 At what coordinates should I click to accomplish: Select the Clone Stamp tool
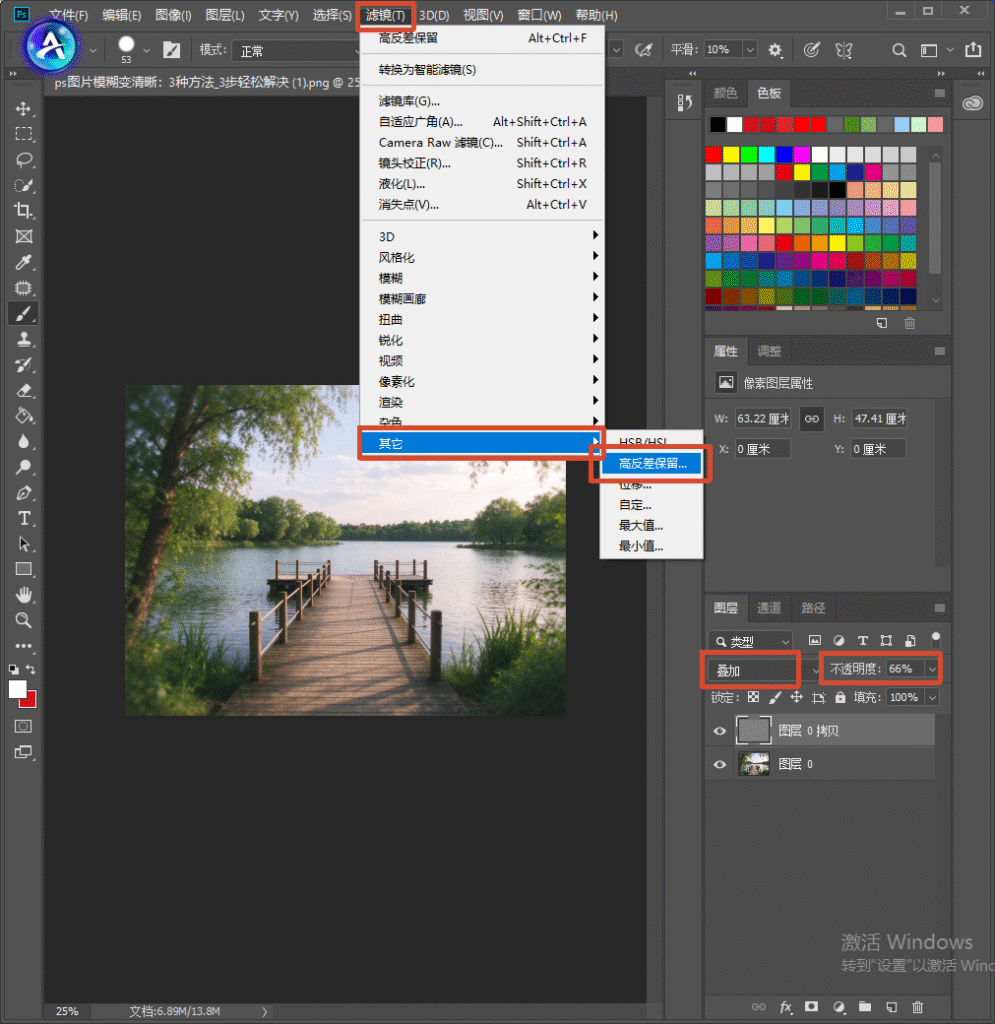[24, 339]
